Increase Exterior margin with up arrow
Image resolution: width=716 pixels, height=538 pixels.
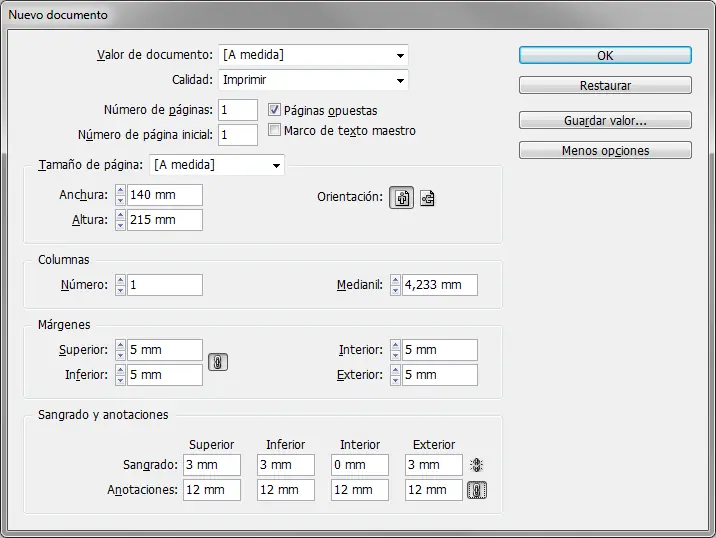coord(395,370)
